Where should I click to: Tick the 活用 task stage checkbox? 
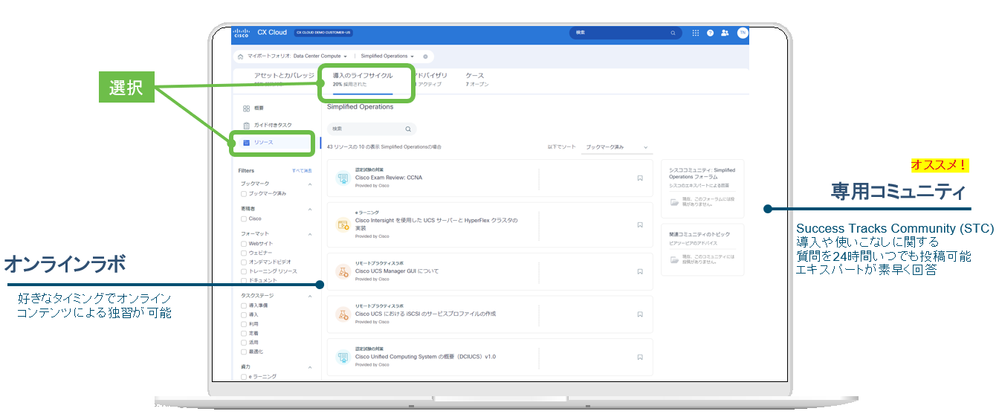click(x=243, y=343)
